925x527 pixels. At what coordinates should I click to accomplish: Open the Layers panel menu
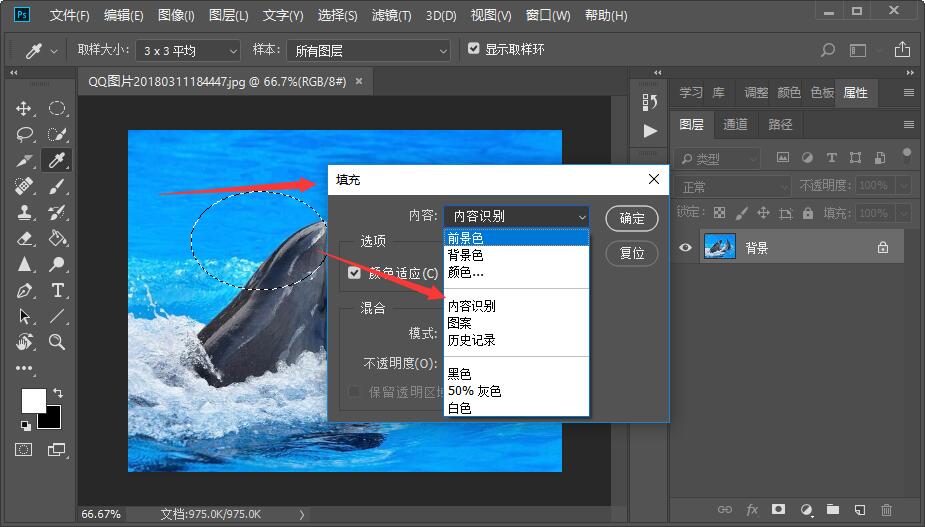tap(908, 125)
